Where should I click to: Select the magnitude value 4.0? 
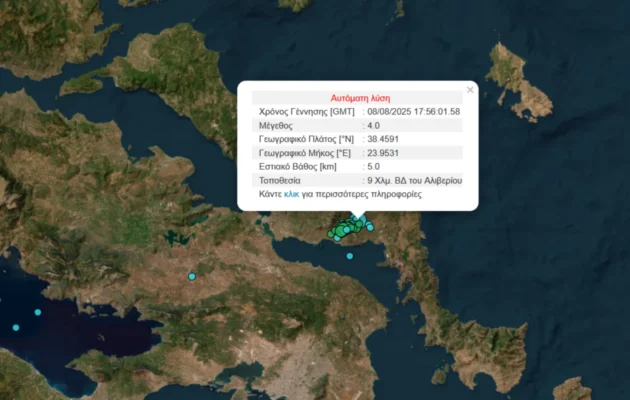(x=373, y=126)
